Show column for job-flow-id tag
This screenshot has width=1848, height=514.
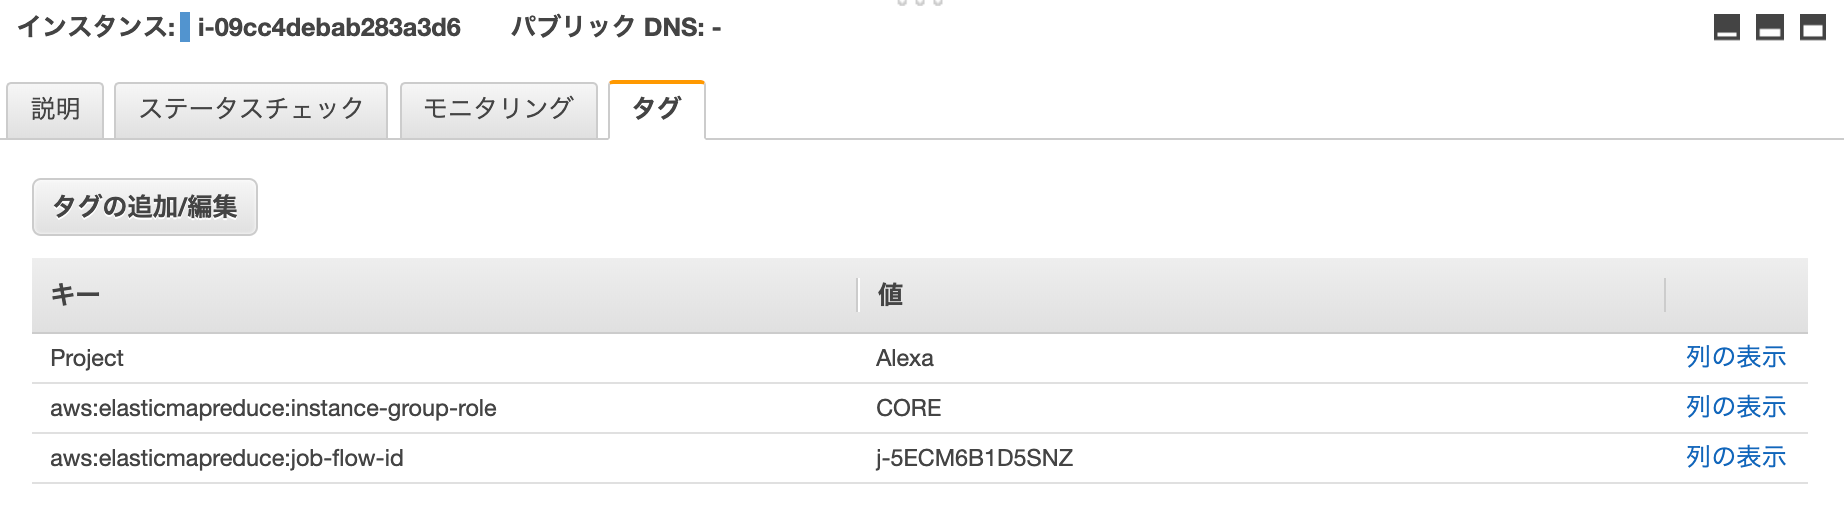tap(1736, 457)
